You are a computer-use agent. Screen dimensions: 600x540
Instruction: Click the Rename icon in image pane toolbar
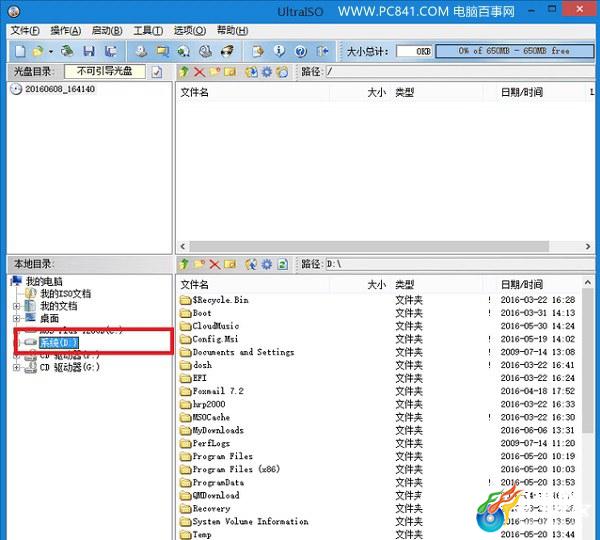pyautogui.click(x=230, y=72)
